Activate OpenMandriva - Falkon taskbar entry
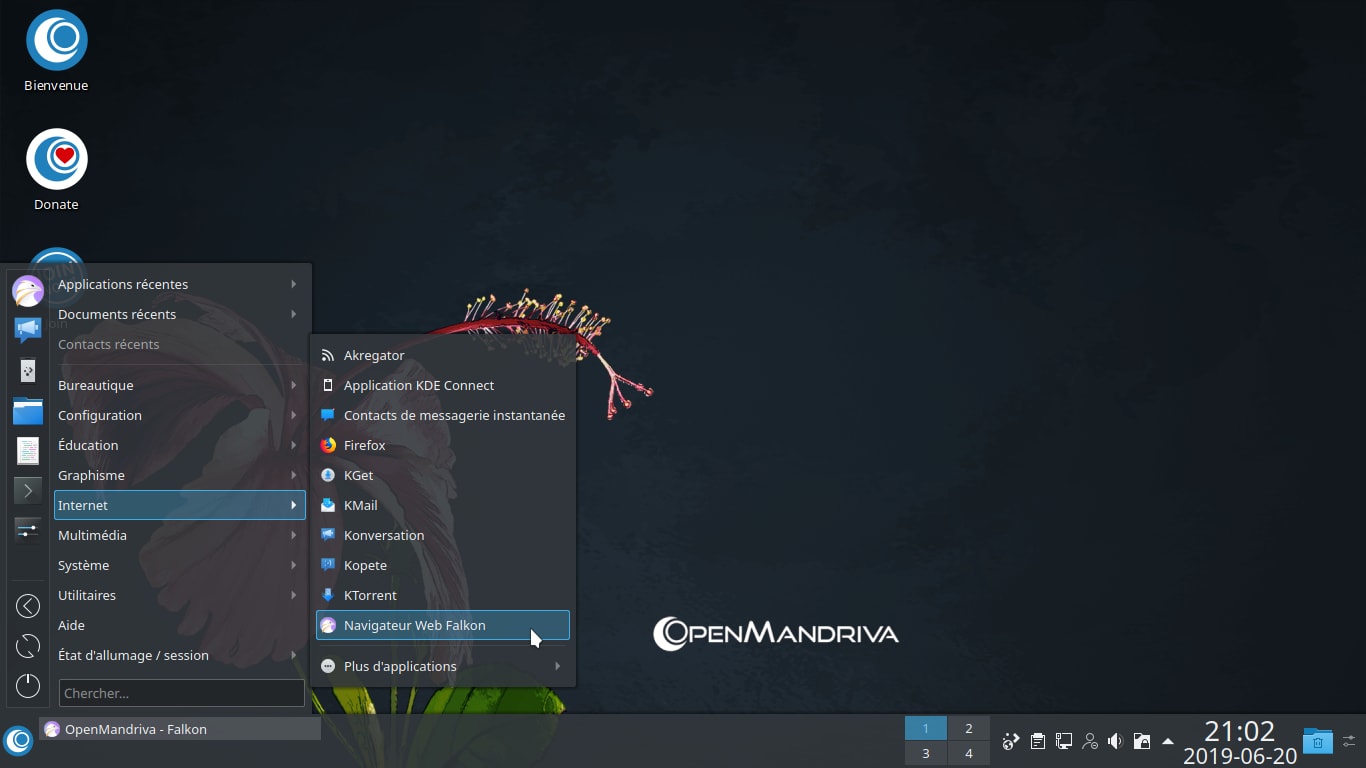 (x=180, y=729)
